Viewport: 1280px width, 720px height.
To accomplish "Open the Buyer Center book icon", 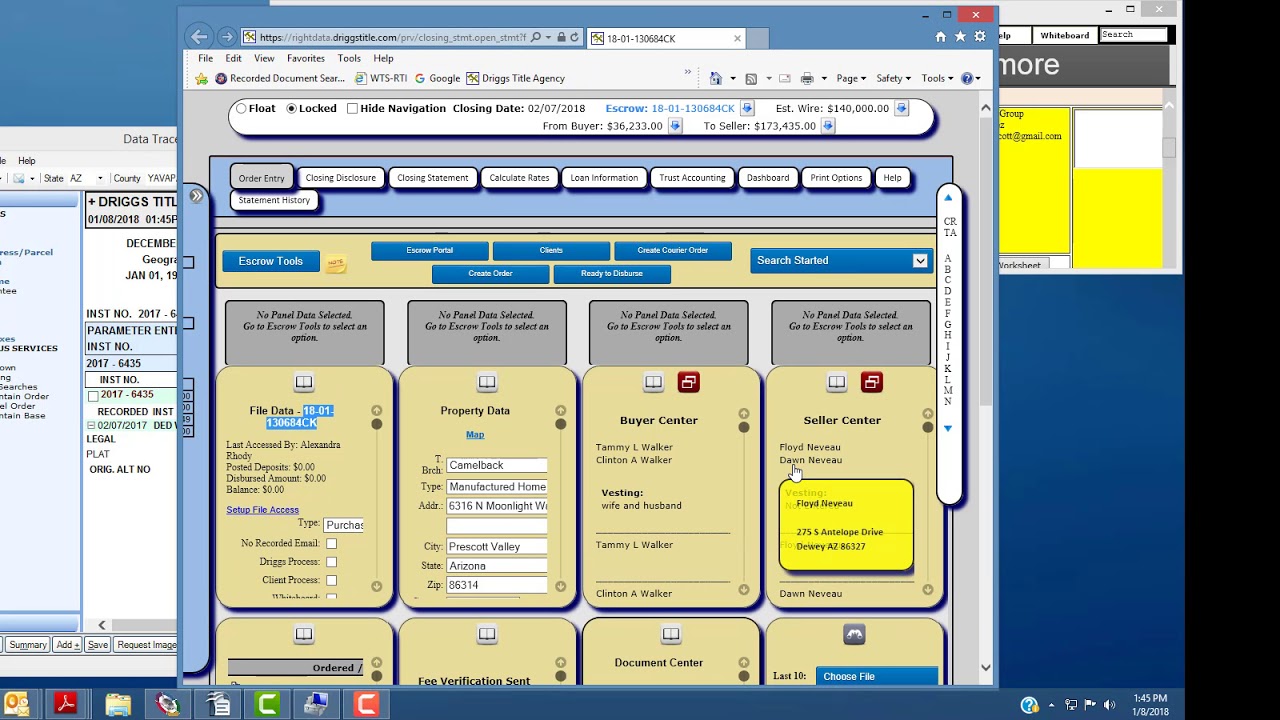I will coord(653,383).
